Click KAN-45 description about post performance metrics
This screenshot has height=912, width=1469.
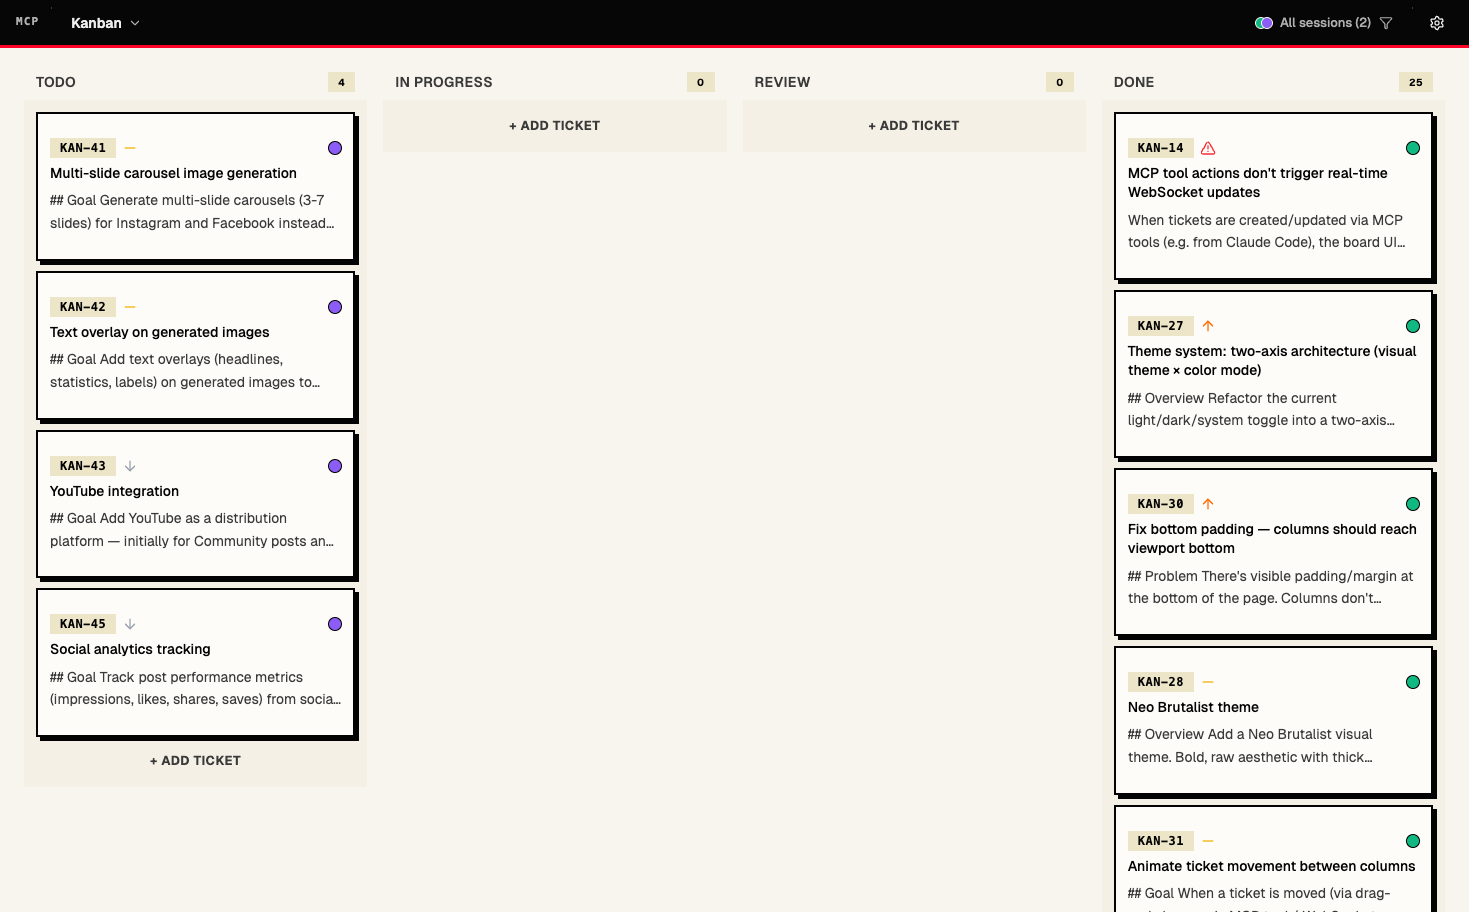tap(195, 689)
